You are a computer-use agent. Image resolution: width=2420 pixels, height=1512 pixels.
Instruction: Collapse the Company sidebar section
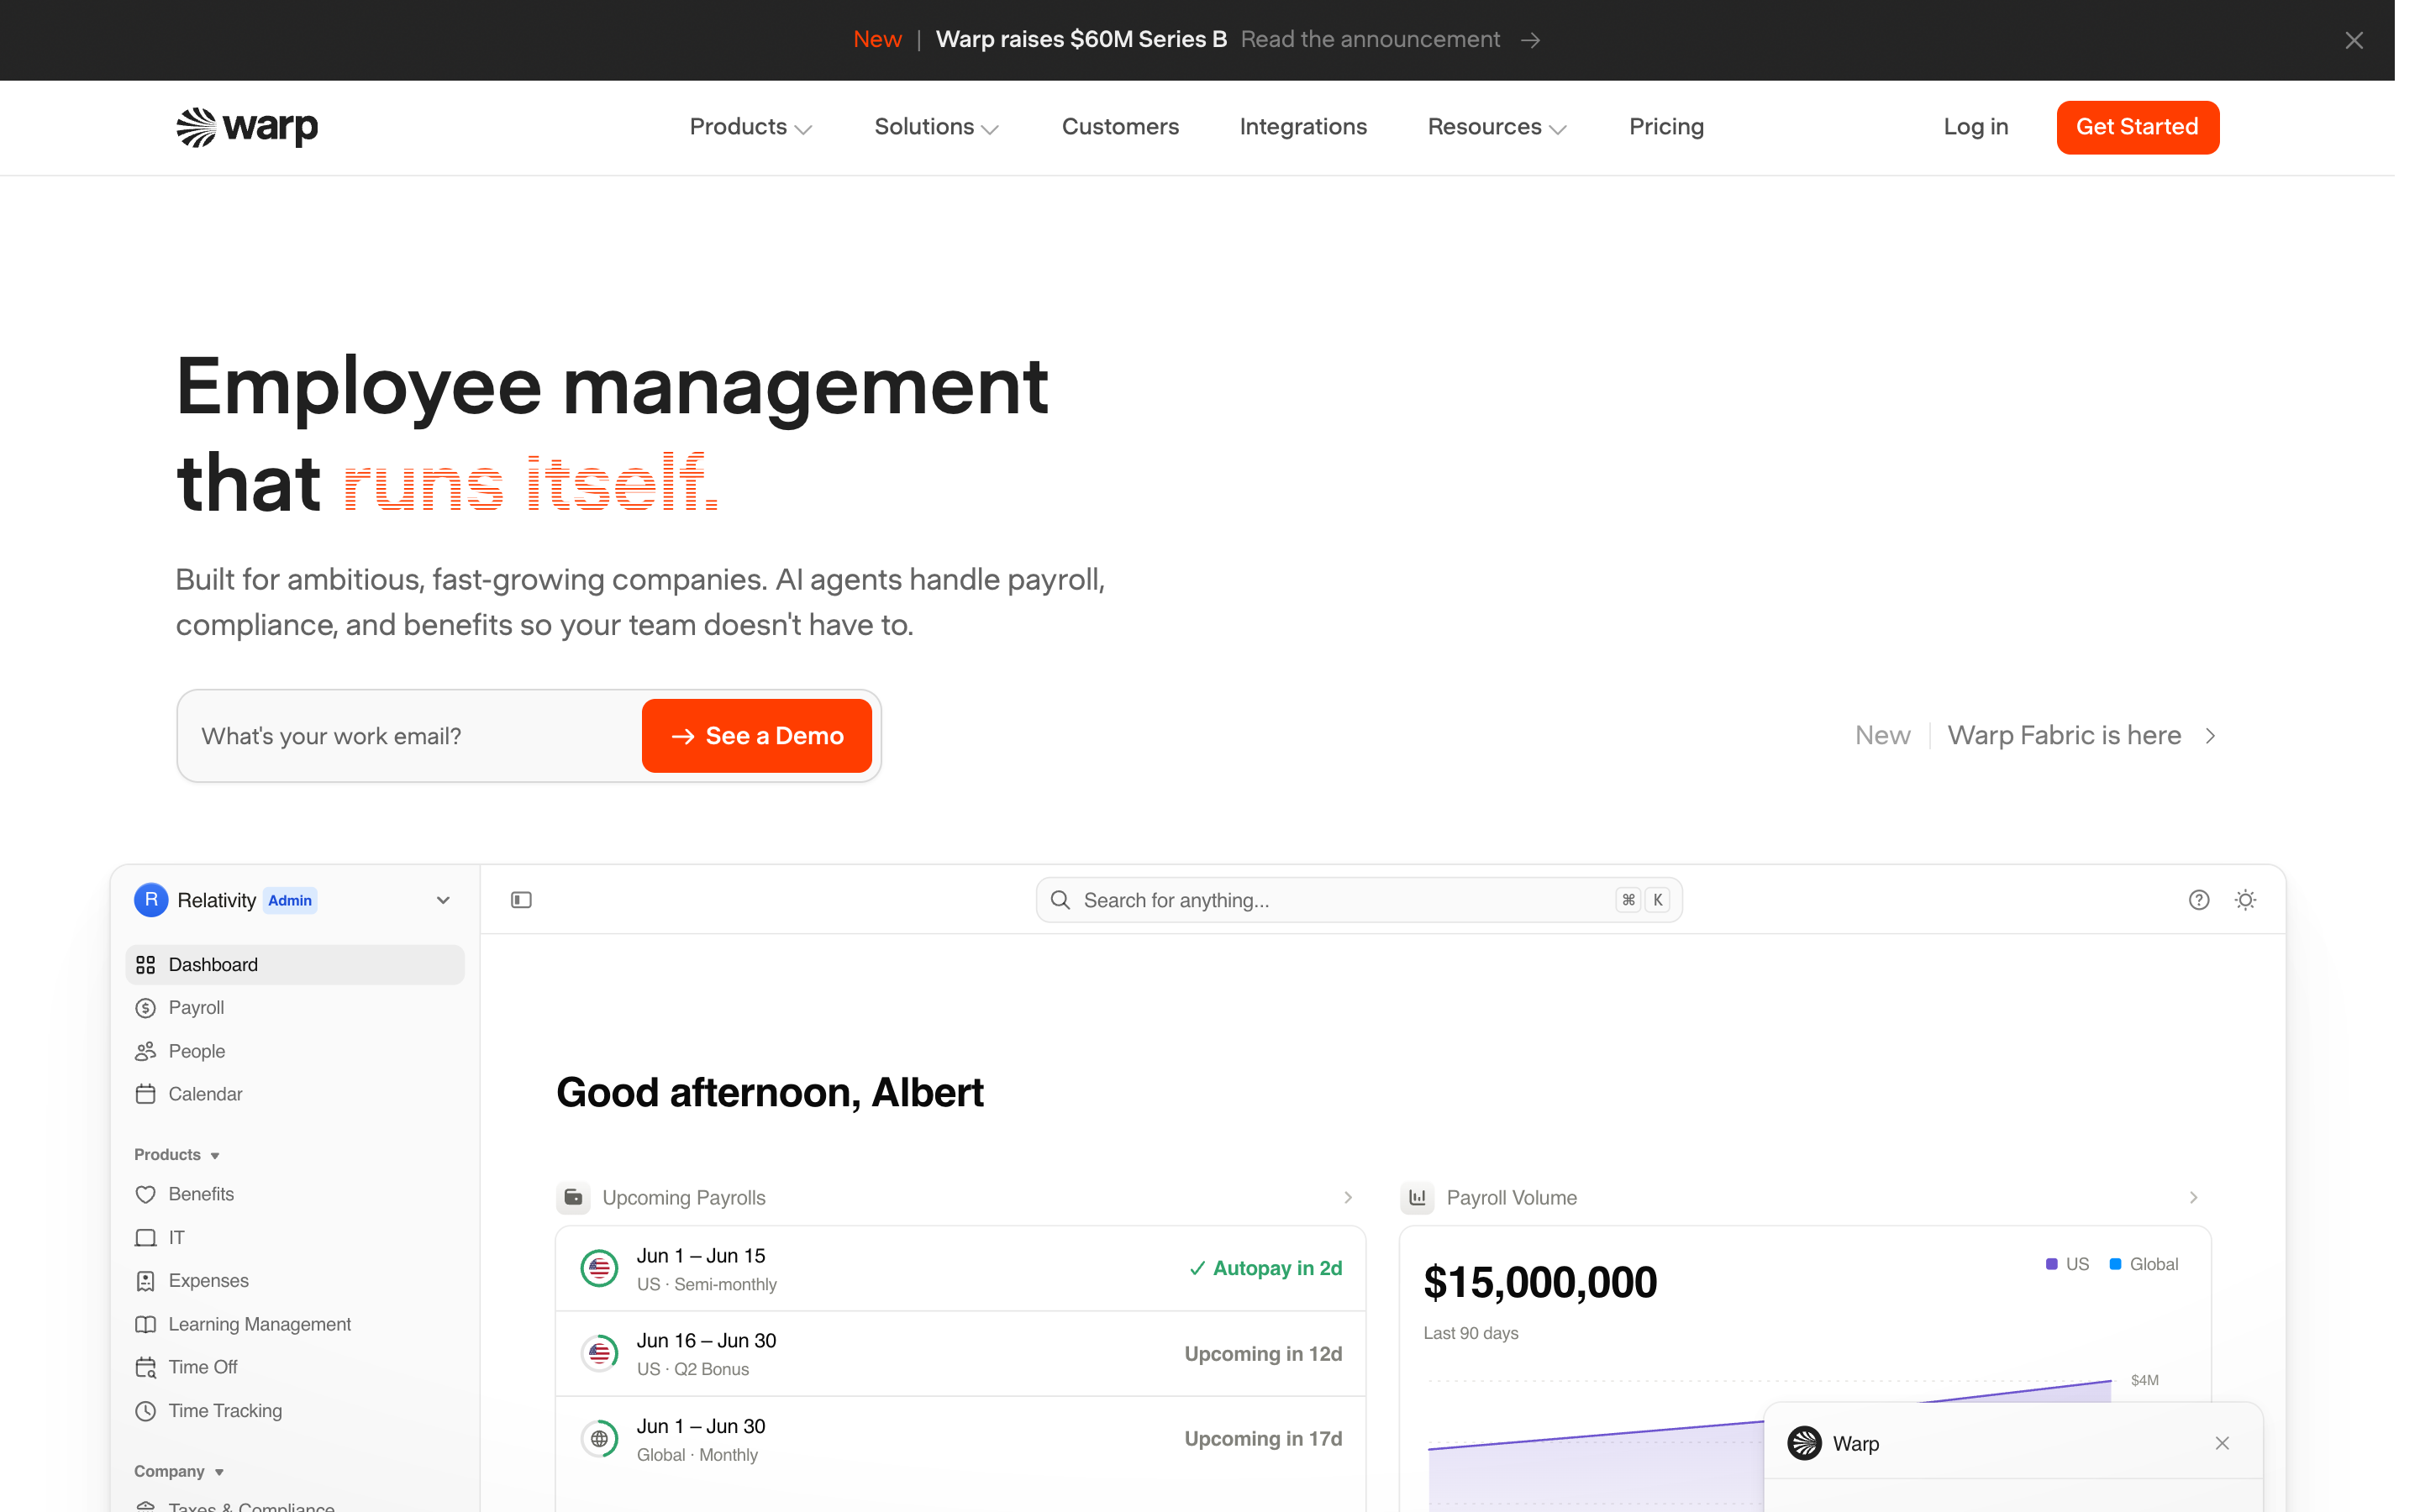(179, 1472)
